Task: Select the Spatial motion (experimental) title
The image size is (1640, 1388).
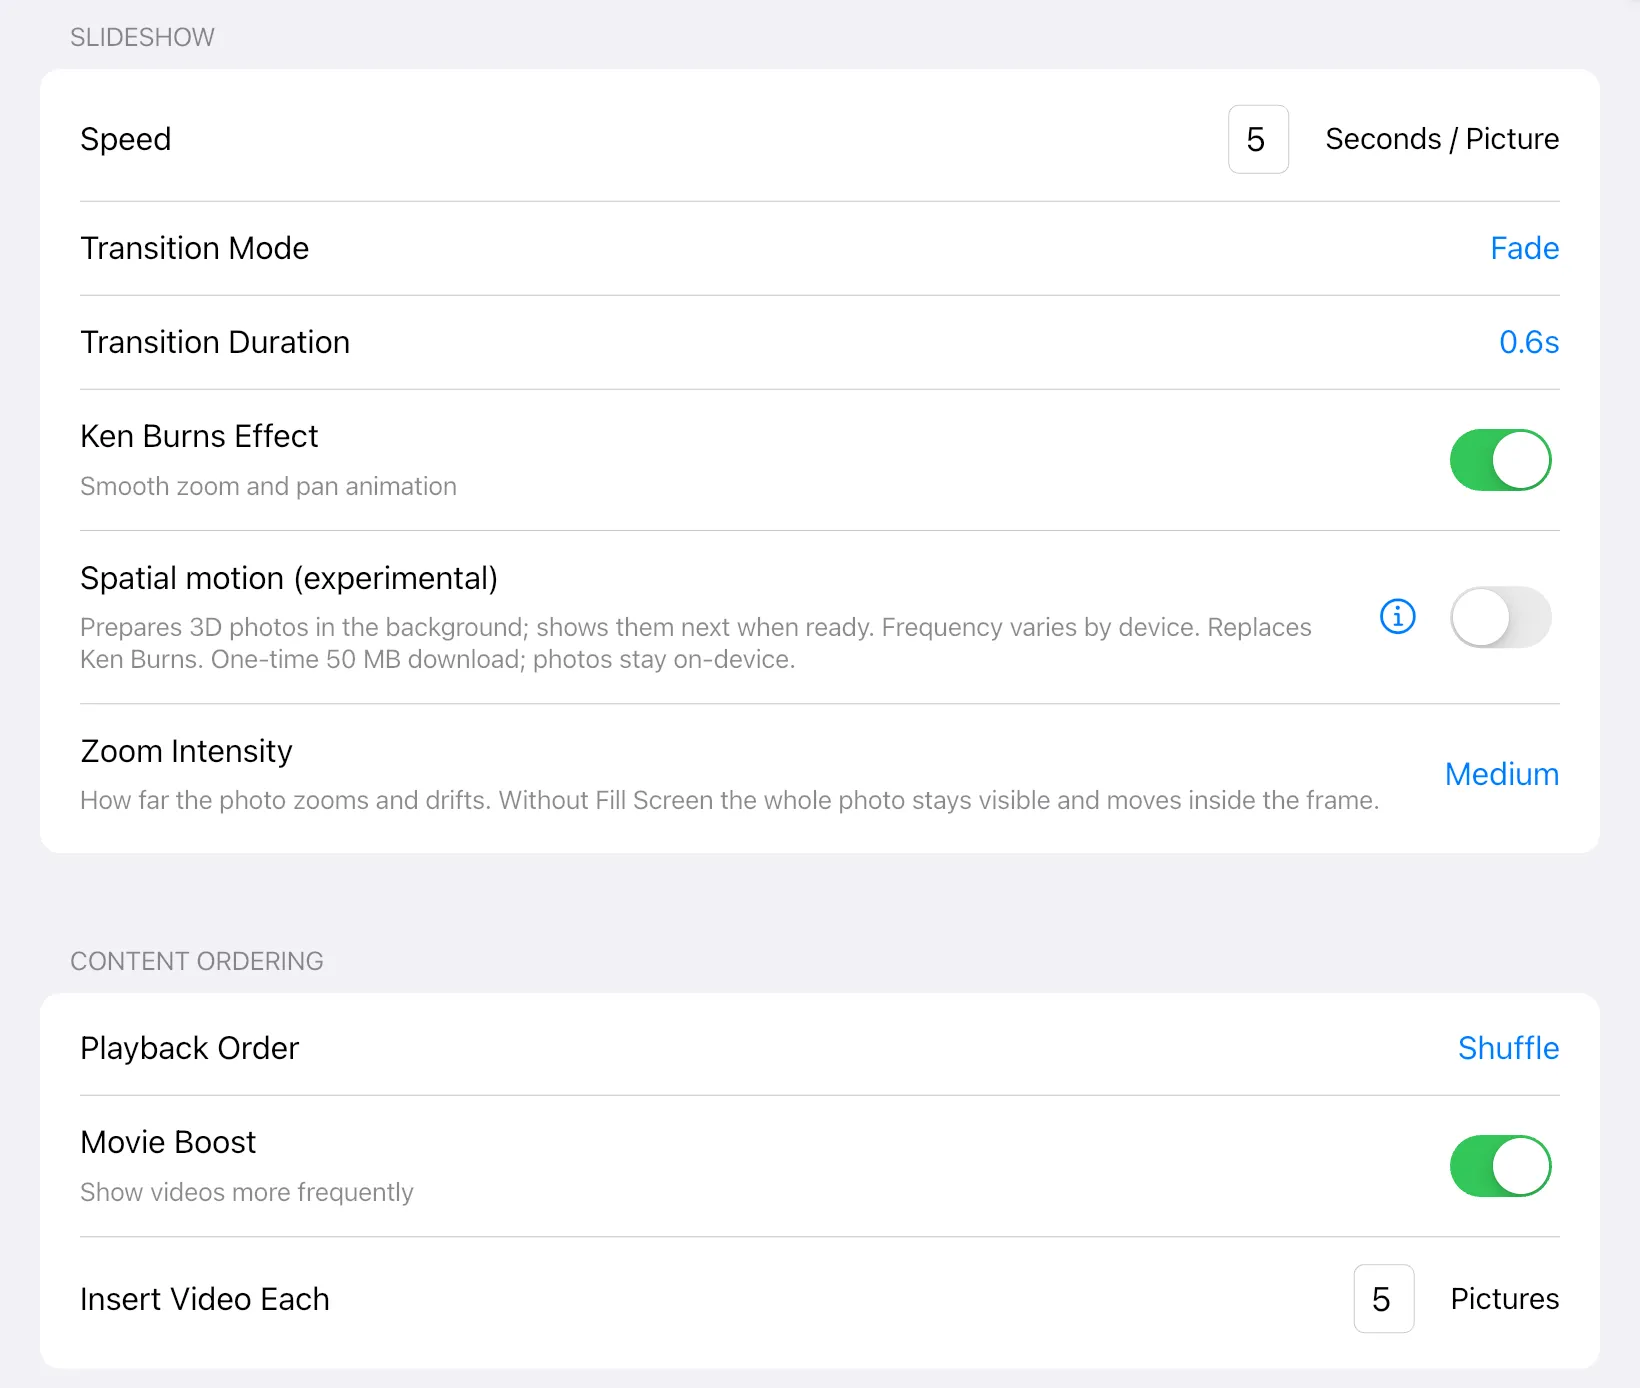Action: click(x=289, y=578)
